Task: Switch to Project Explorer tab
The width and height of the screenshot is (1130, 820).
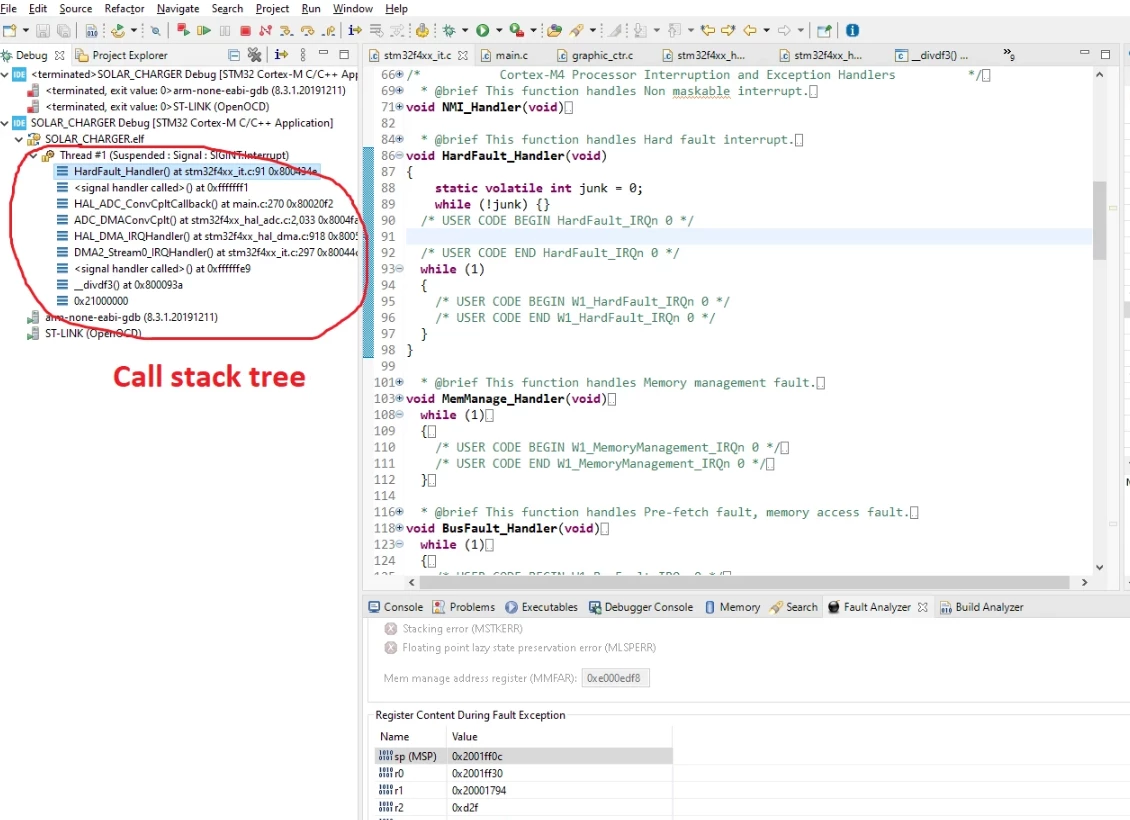Action: click(x=122, y=55)
